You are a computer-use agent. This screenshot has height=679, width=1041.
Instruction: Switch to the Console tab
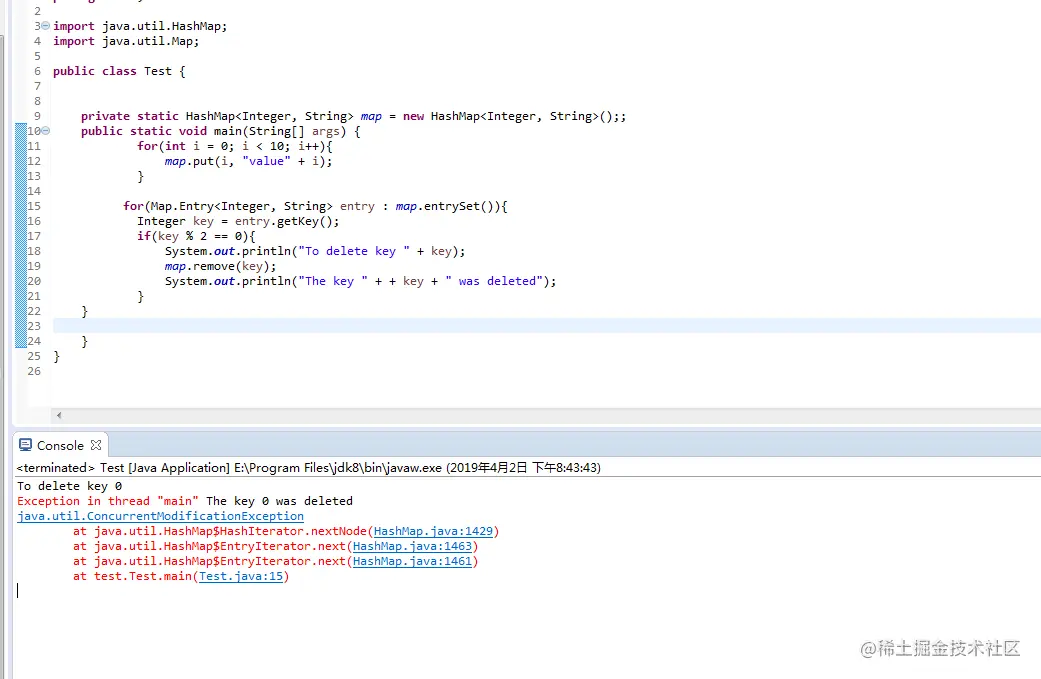point(60,445)
